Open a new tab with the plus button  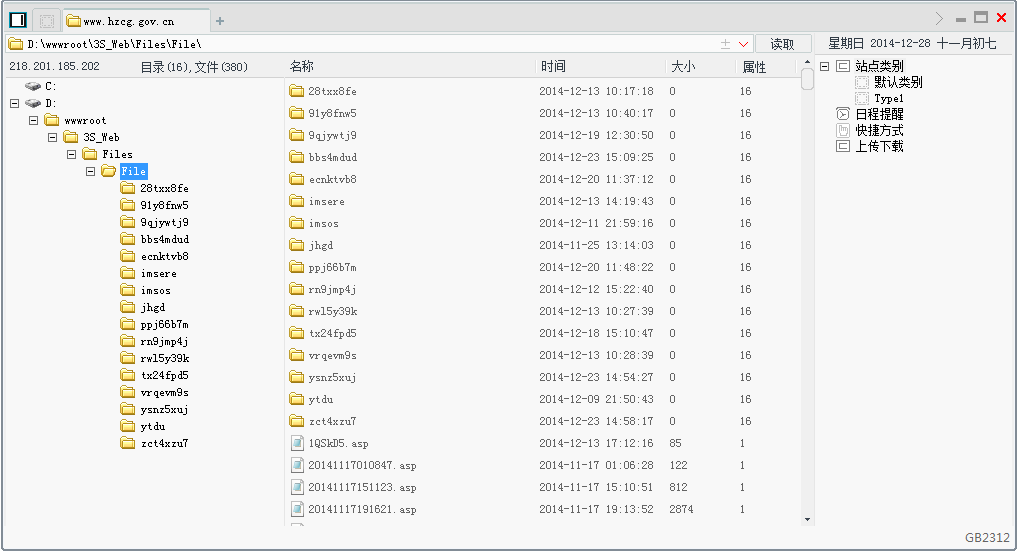coord(220,21)
